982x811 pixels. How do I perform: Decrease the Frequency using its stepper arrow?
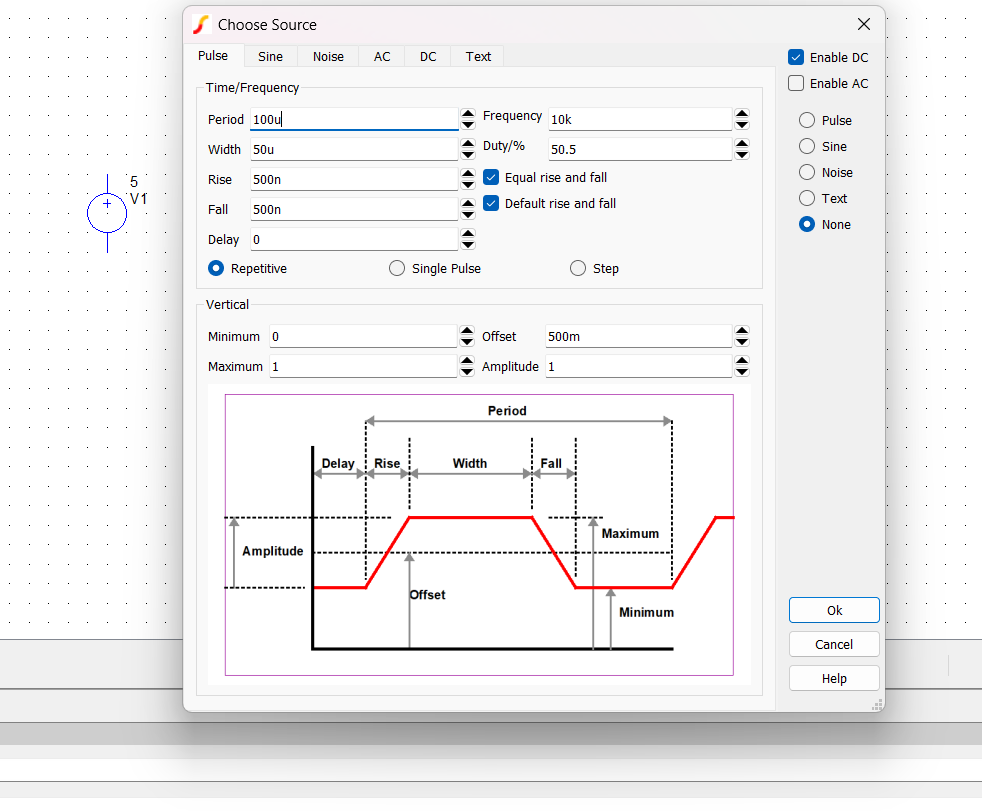741,124
